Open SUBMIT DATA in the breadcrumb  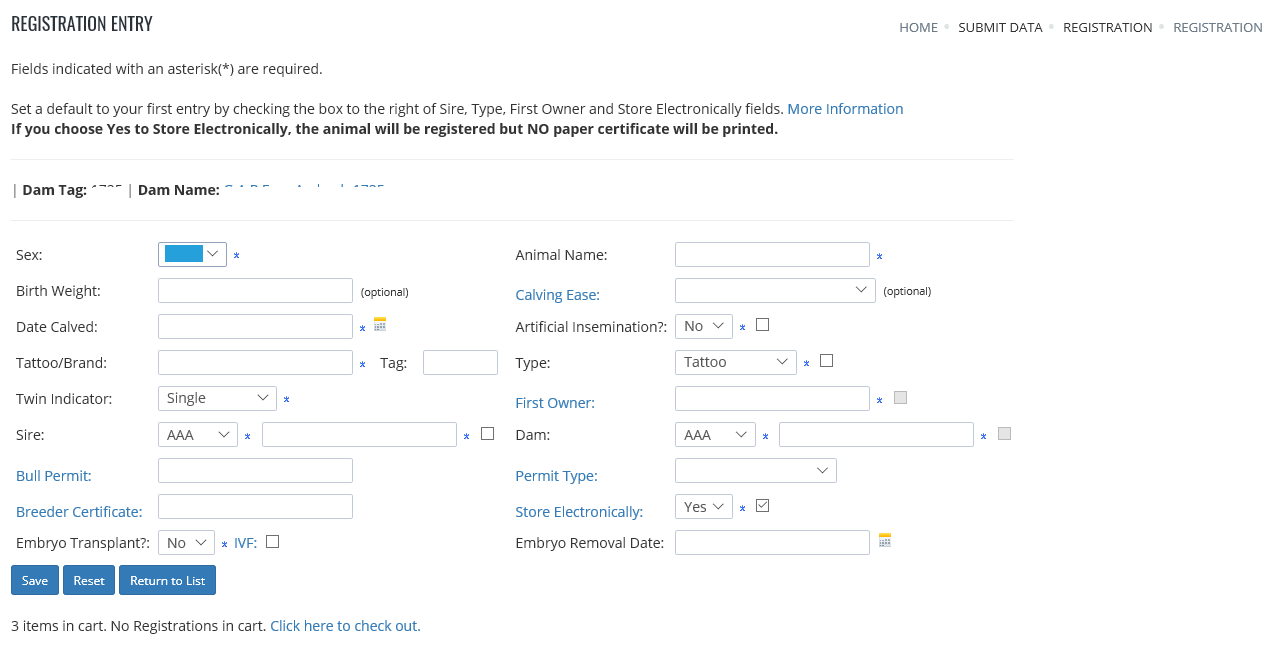[x=1000, y=28]
